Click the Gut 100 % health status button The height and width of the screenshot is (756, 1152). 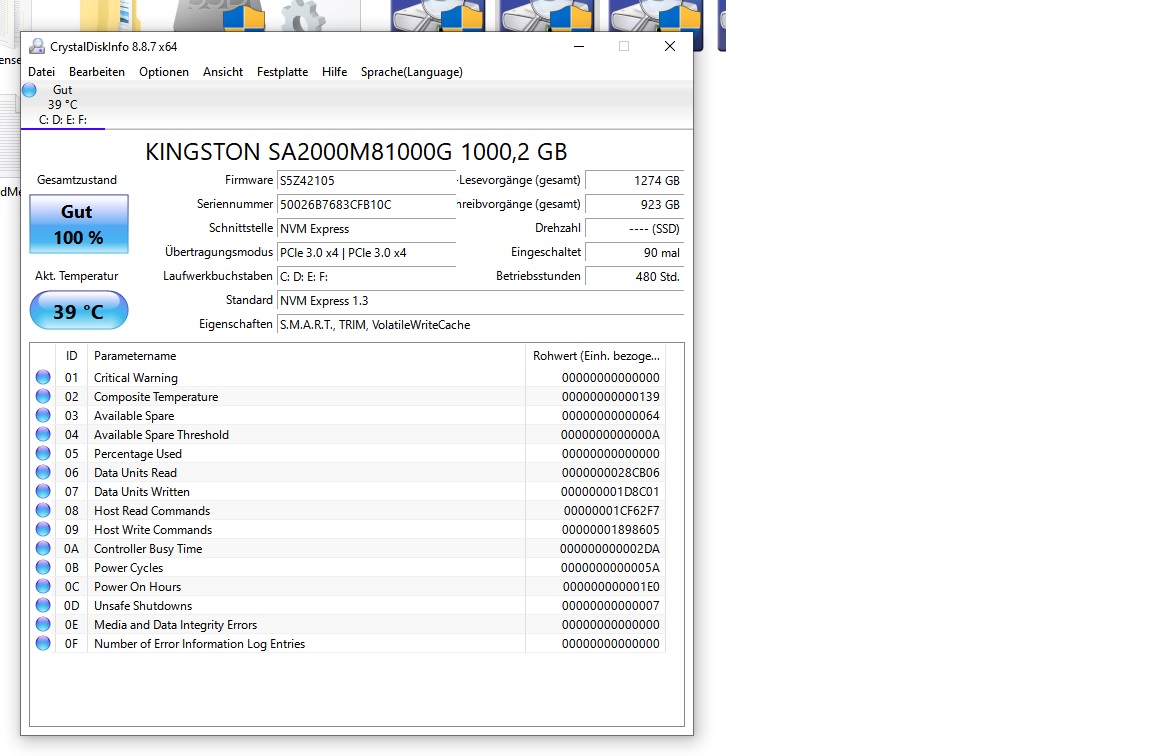(79, 224)
